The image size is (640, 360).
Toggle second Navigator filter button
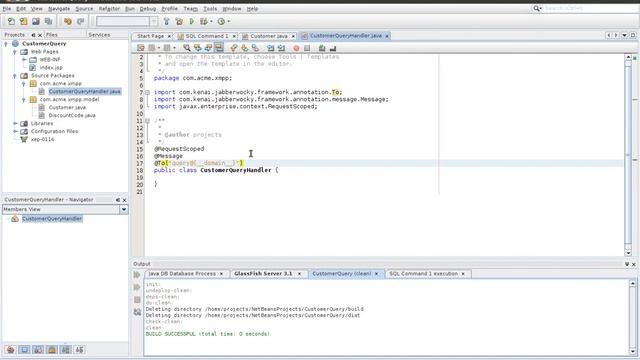click(24, 350)
